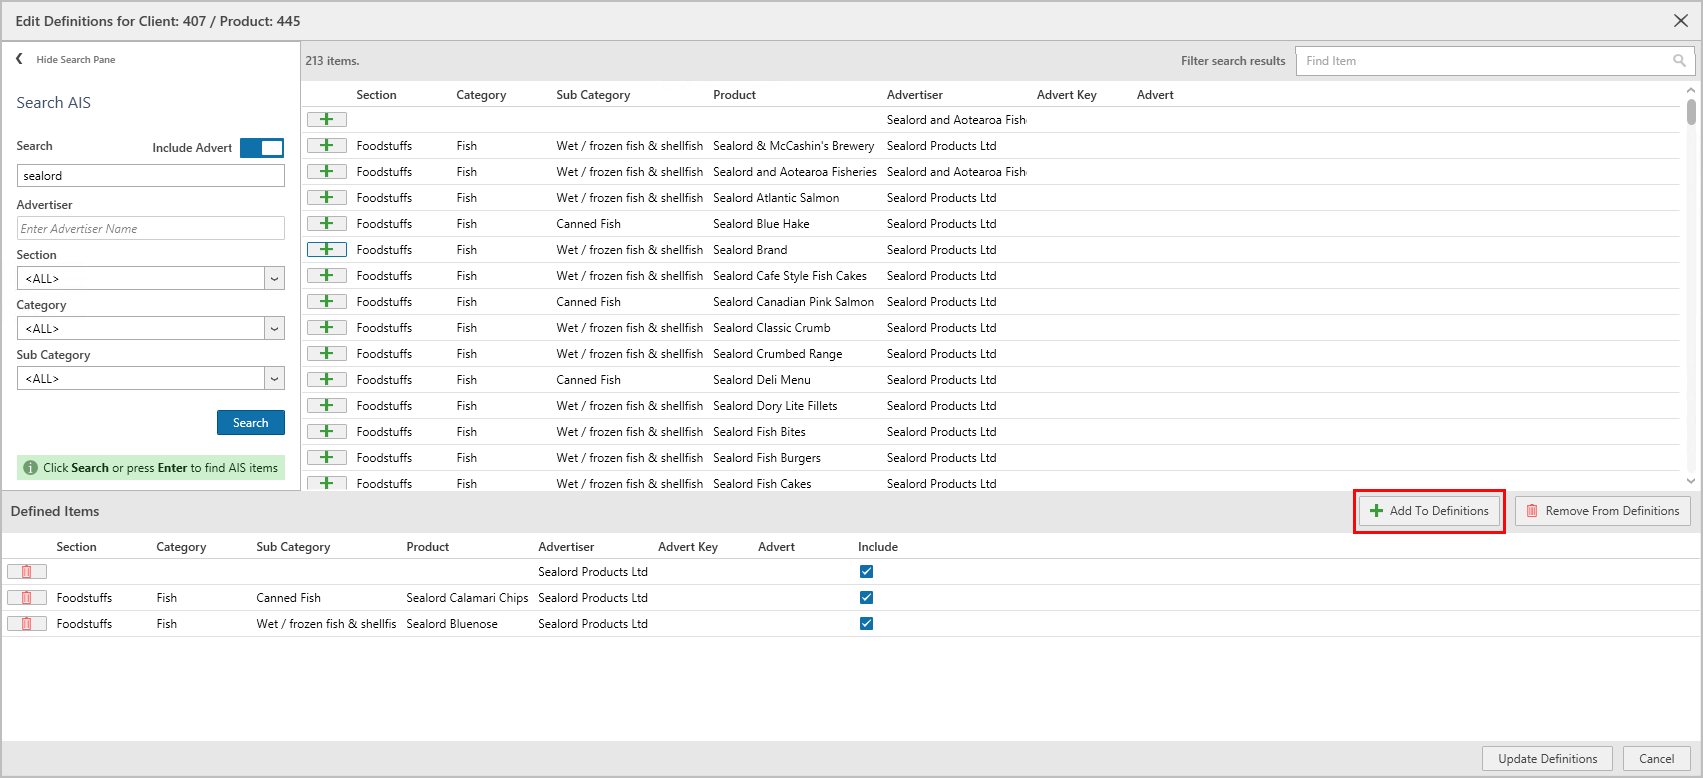Click the plus icon beside Sealord Brand

point(326,250)
